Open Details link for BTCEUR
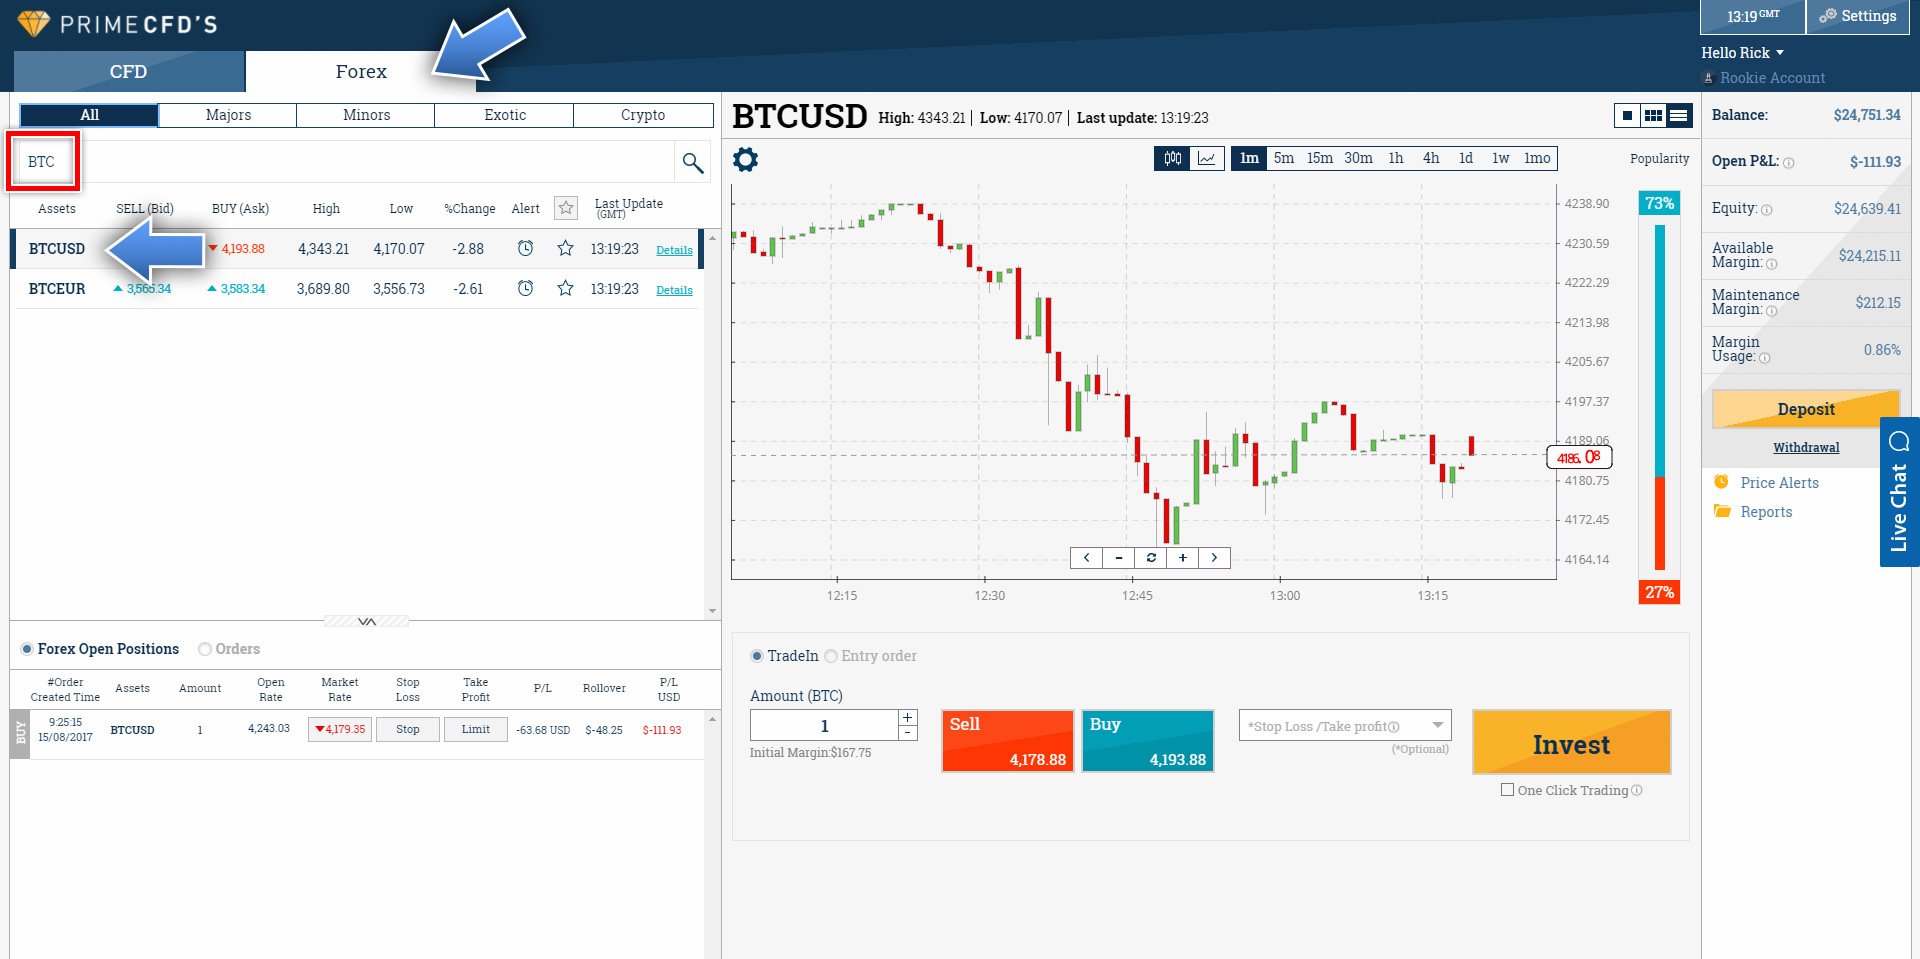1920x959 pixels. tap(674, 290)
